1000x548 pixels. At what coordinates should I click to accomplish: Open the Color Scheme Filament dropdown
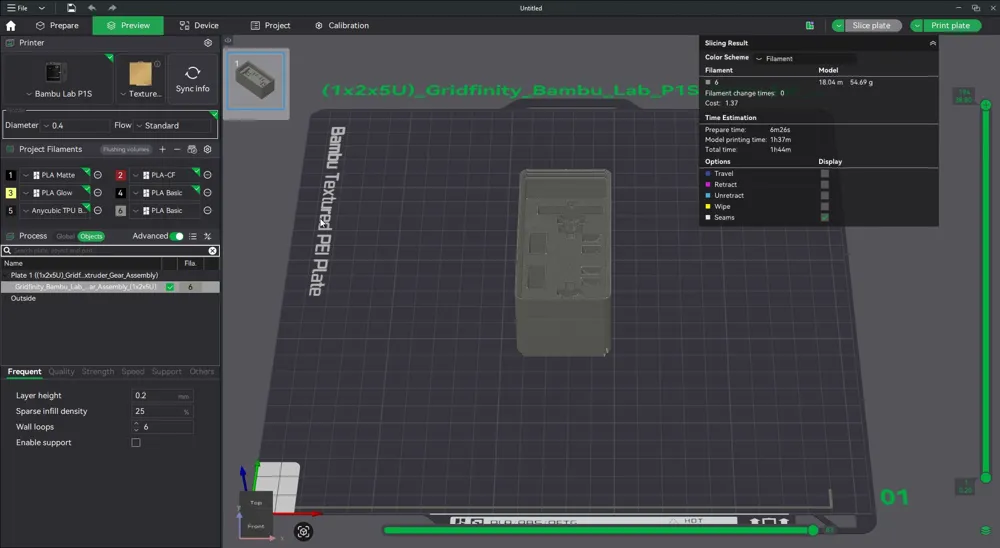(805, 59)
